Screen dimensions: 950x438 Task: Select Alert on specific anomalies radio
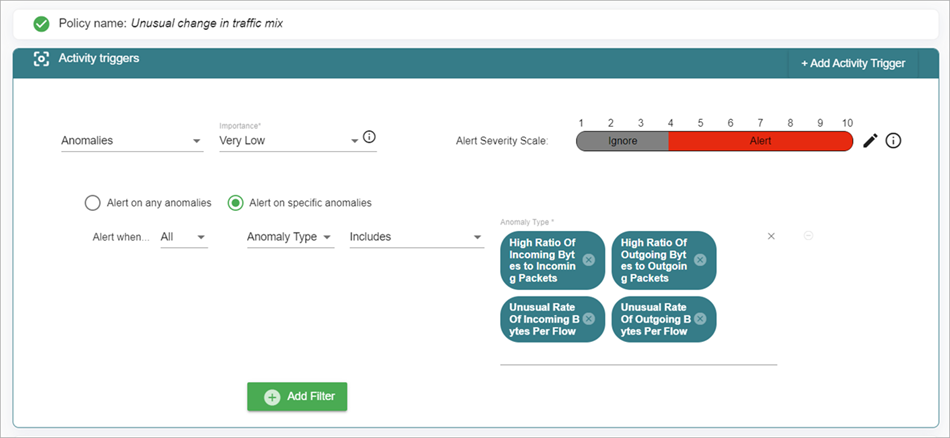(x=235, y=203)
